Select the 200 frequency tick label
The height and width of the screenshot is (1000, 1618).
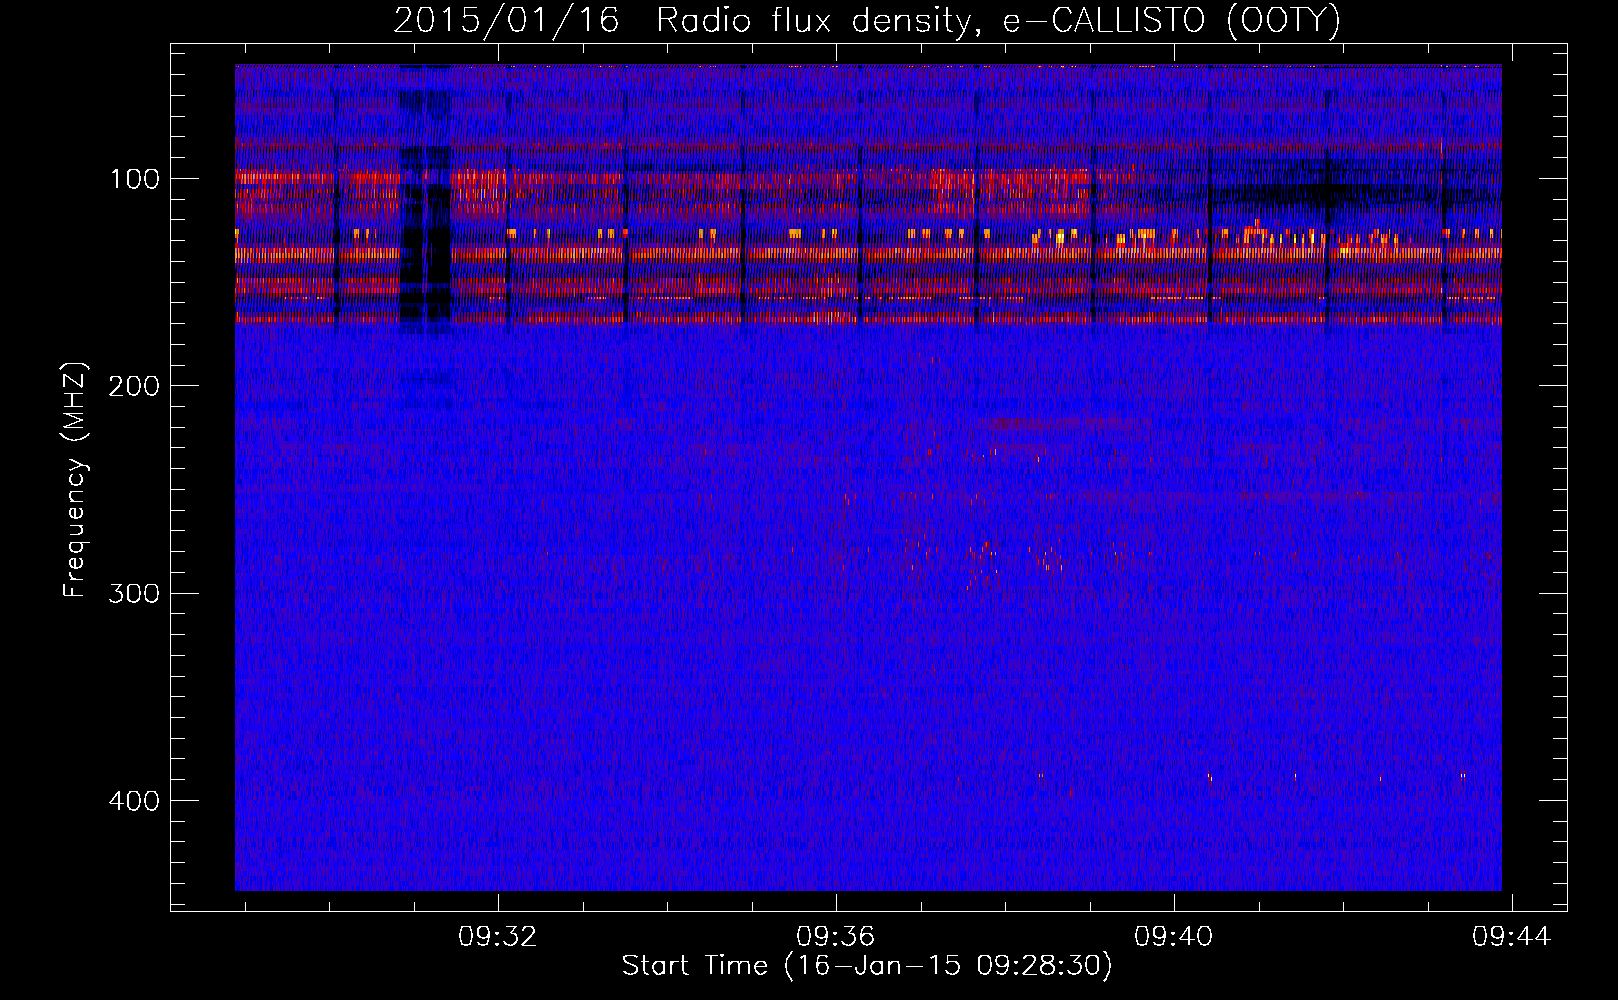(135, 386)
